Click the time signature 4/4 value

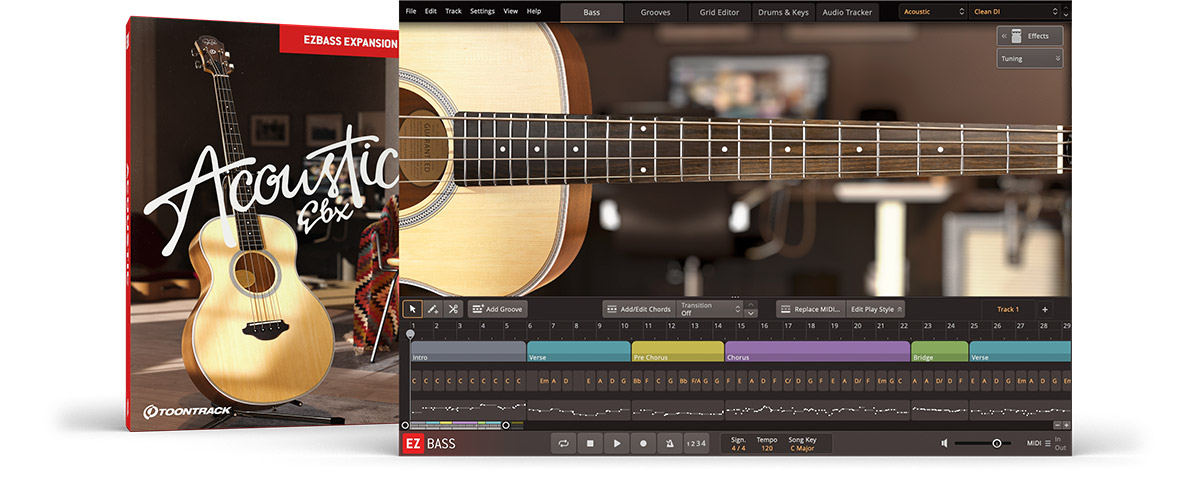point(738,448)
